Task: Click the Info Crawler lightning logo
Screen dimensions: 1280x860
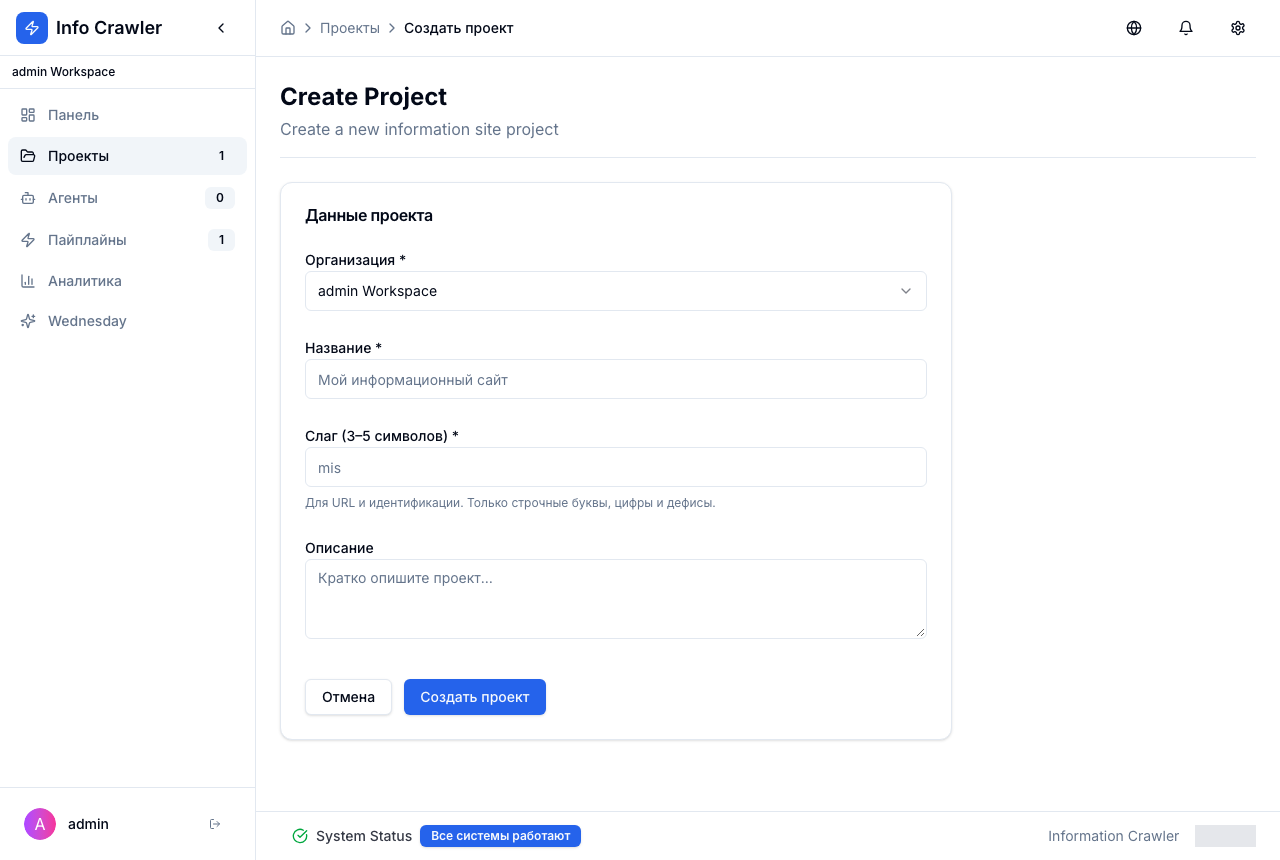Action: point(32,28)
